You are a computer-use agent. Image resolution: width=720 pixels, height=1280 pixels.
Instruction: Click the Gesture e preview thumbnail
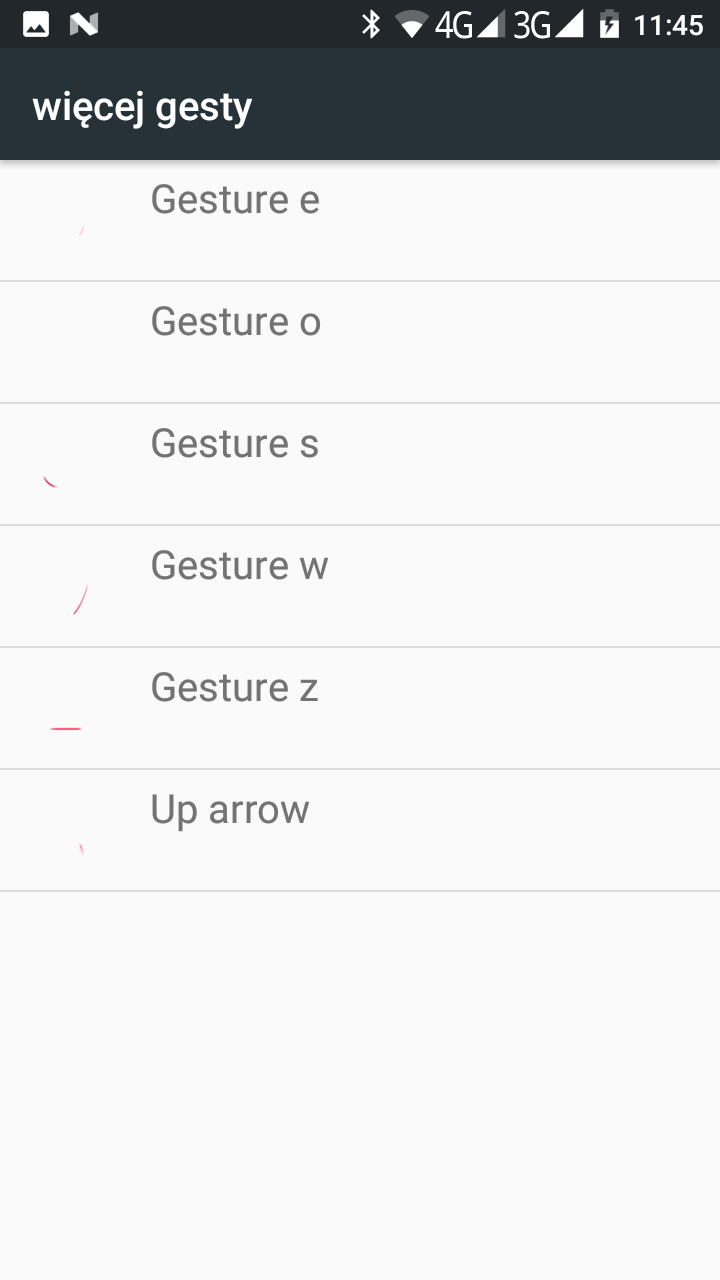pos(65,221)
